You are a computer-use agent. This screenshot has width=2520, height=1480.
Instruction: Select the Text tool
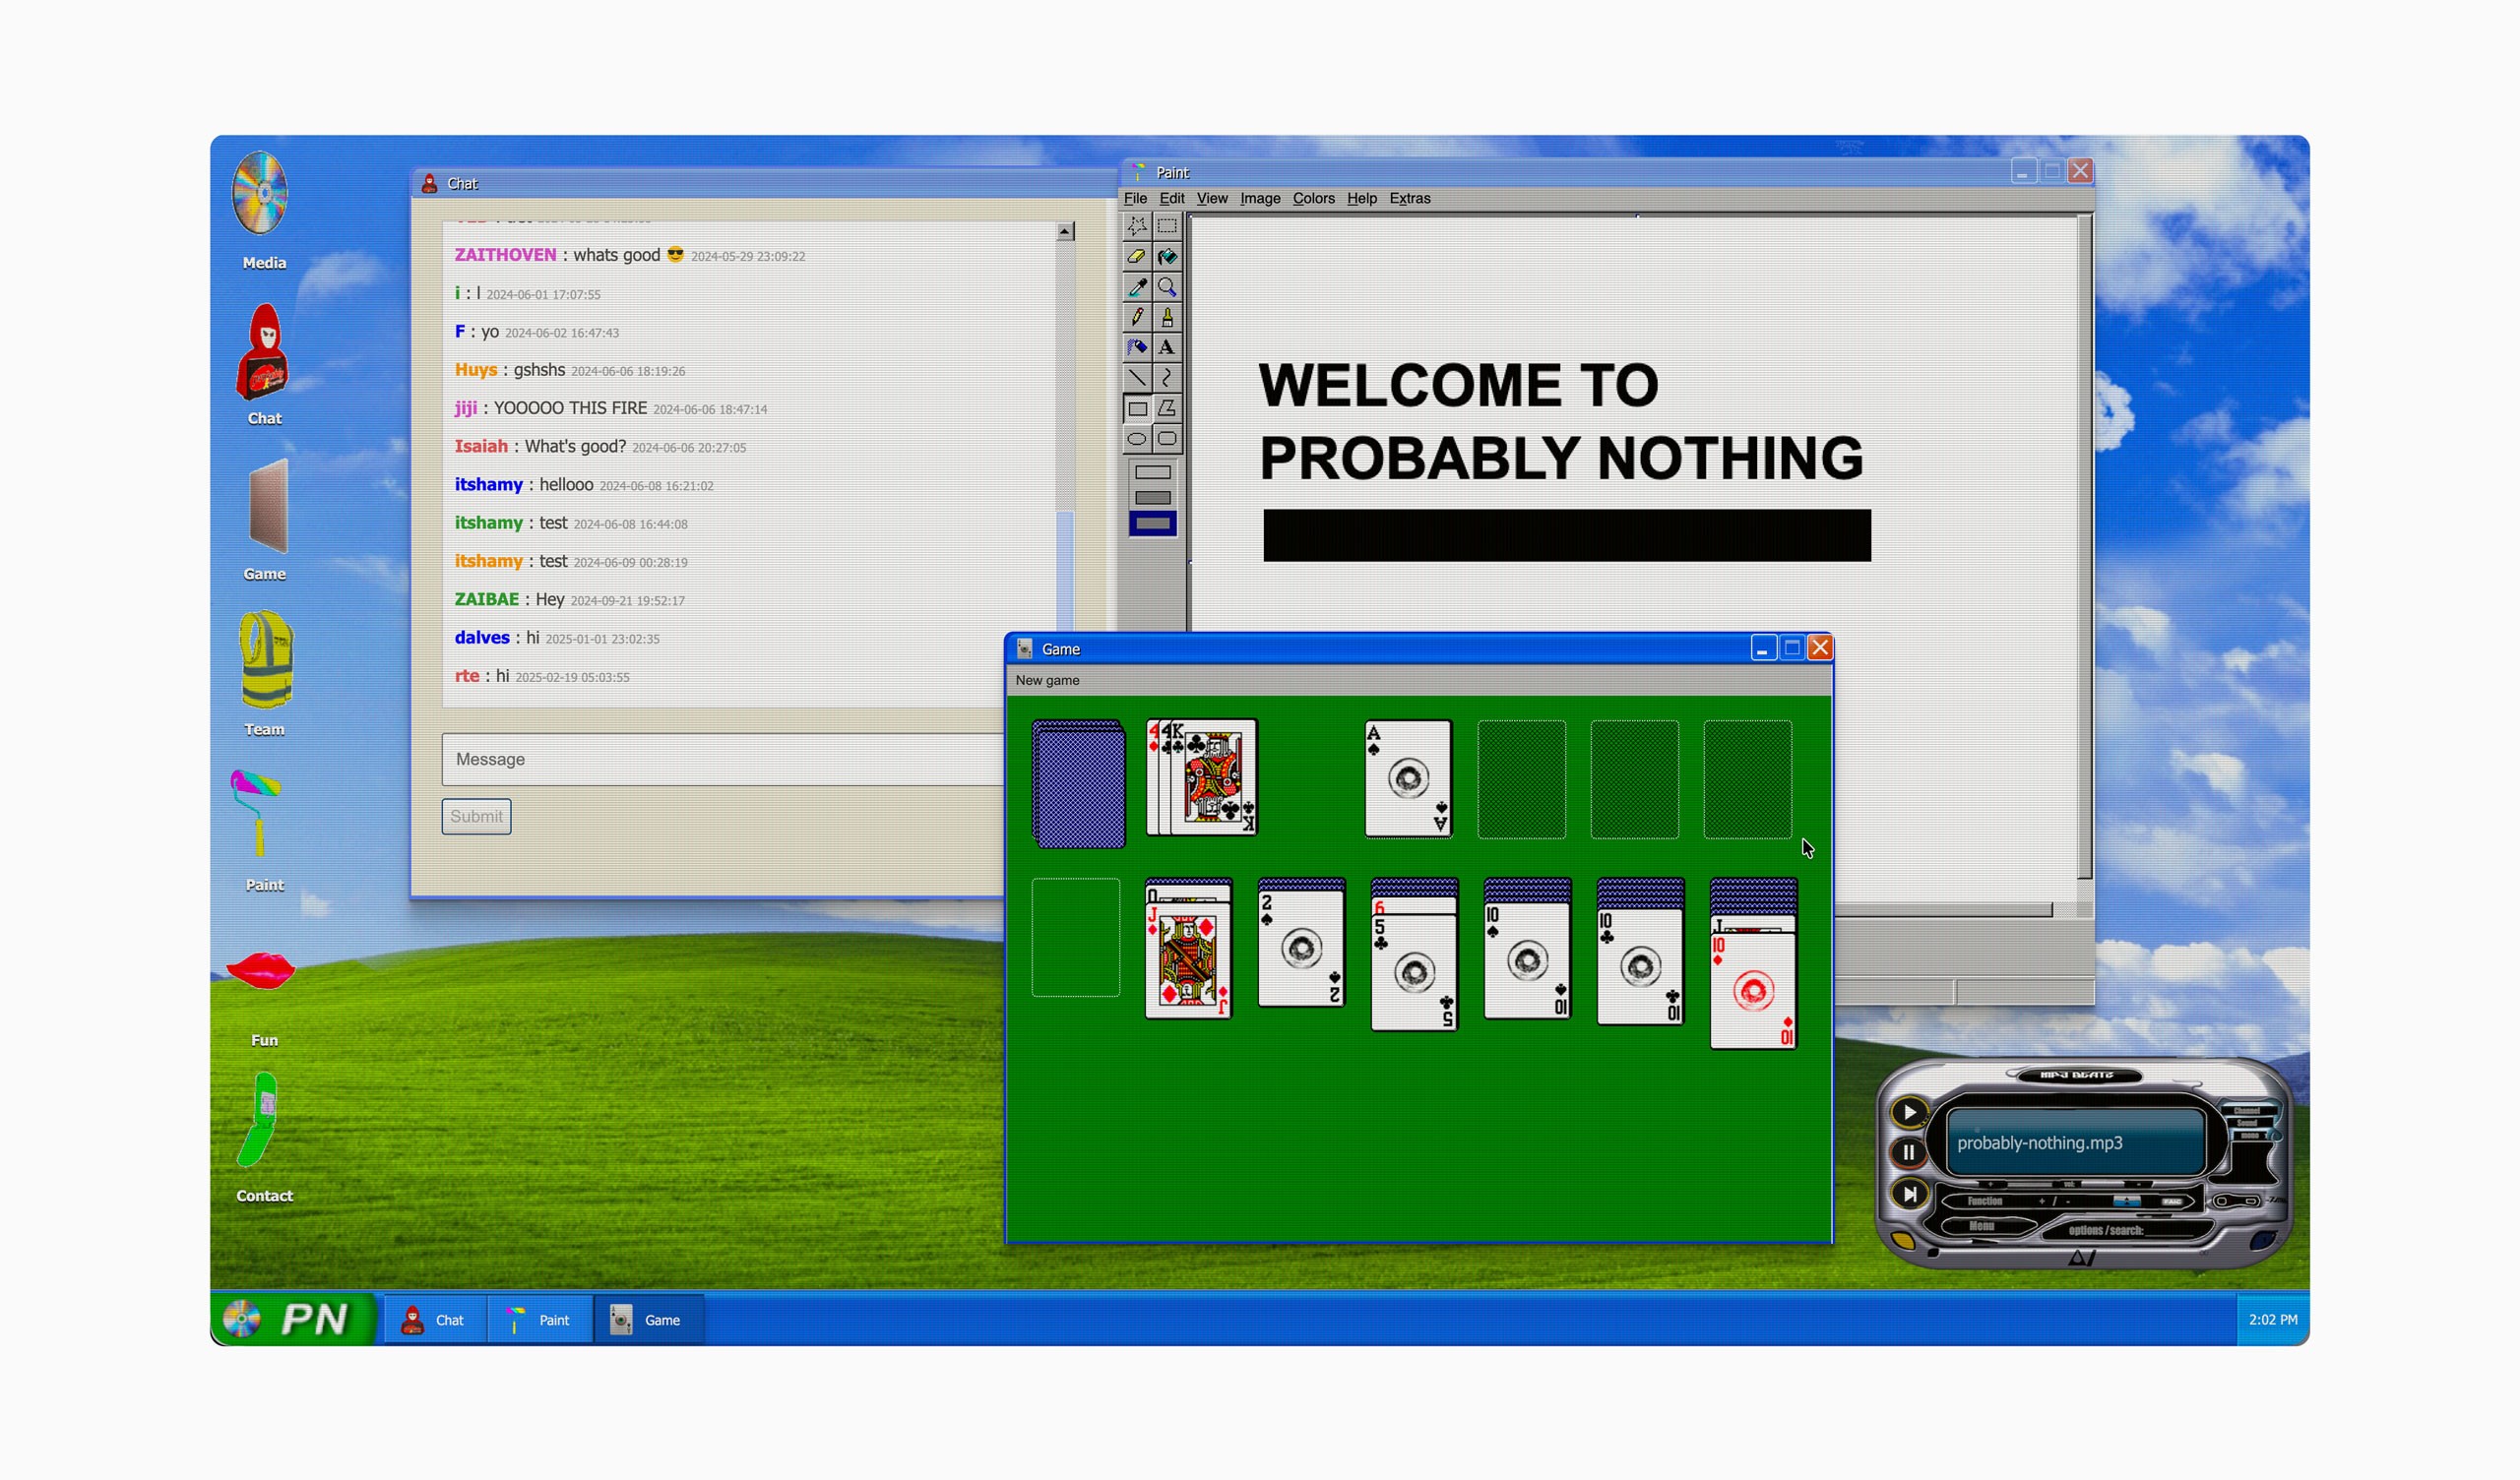click(x=1167, y=348)
